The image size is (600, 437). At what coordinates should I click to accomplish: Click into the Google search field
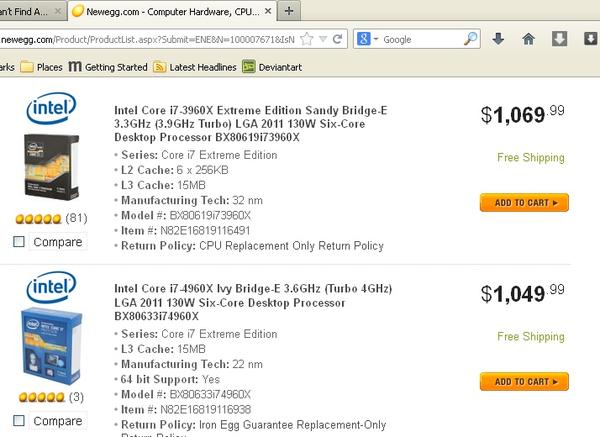(x=420, y=39)
